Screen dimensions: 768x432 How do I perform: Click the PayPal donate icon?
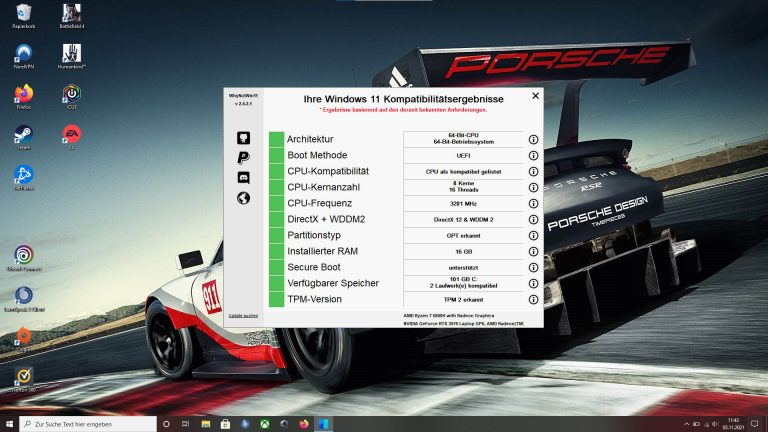[243, 157]
